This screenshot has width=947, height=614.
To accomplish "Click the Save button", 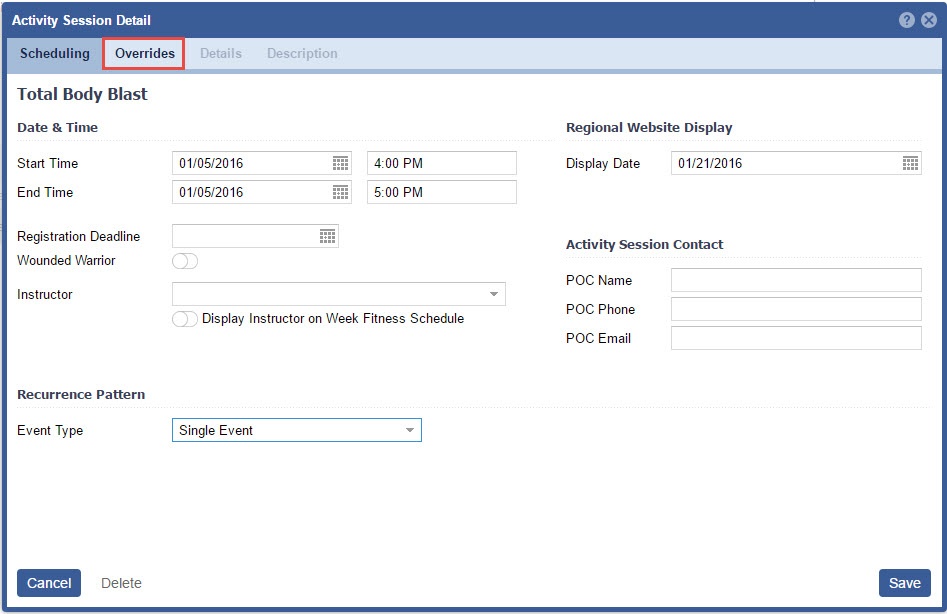I will (x=904, y=583).
